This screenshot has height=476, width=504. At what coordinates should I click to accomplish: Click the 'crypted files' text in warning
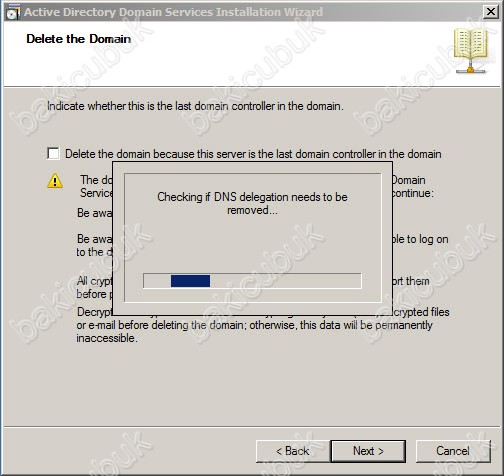point(422,312)
